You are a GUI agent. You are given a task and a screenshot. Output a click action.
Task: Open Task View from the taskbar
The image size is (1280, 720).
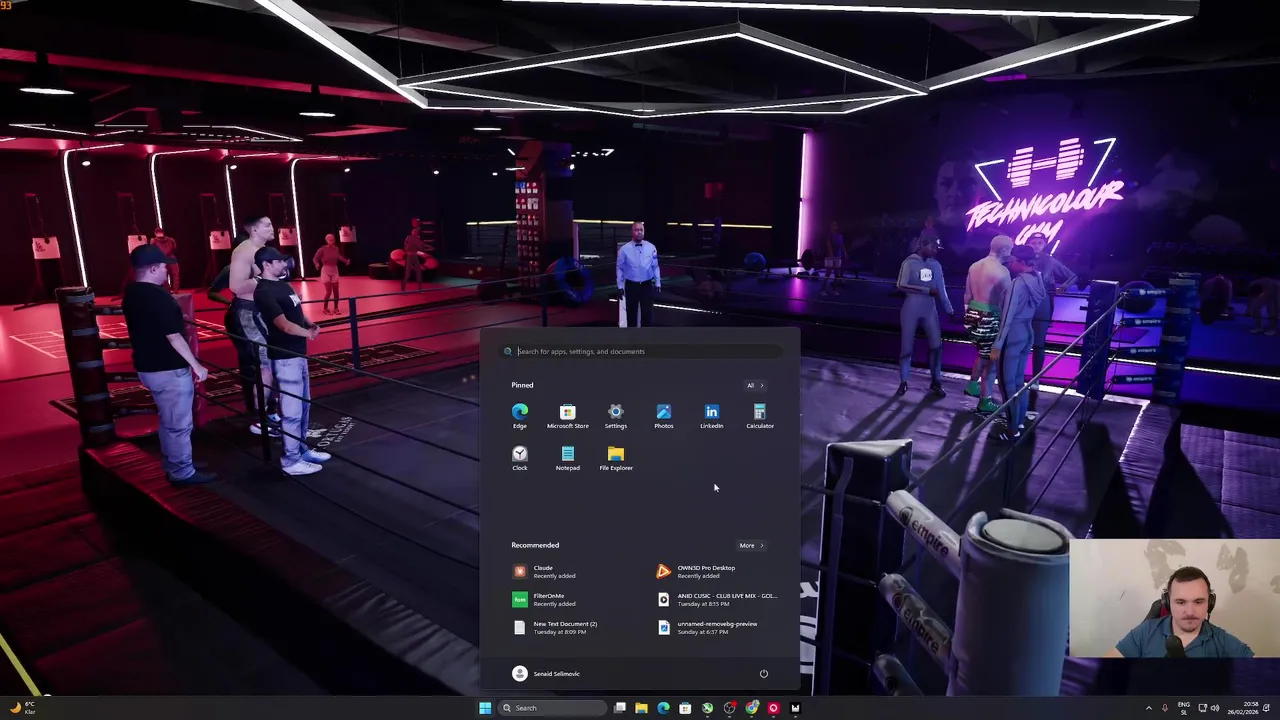click(x=620, y=708)
